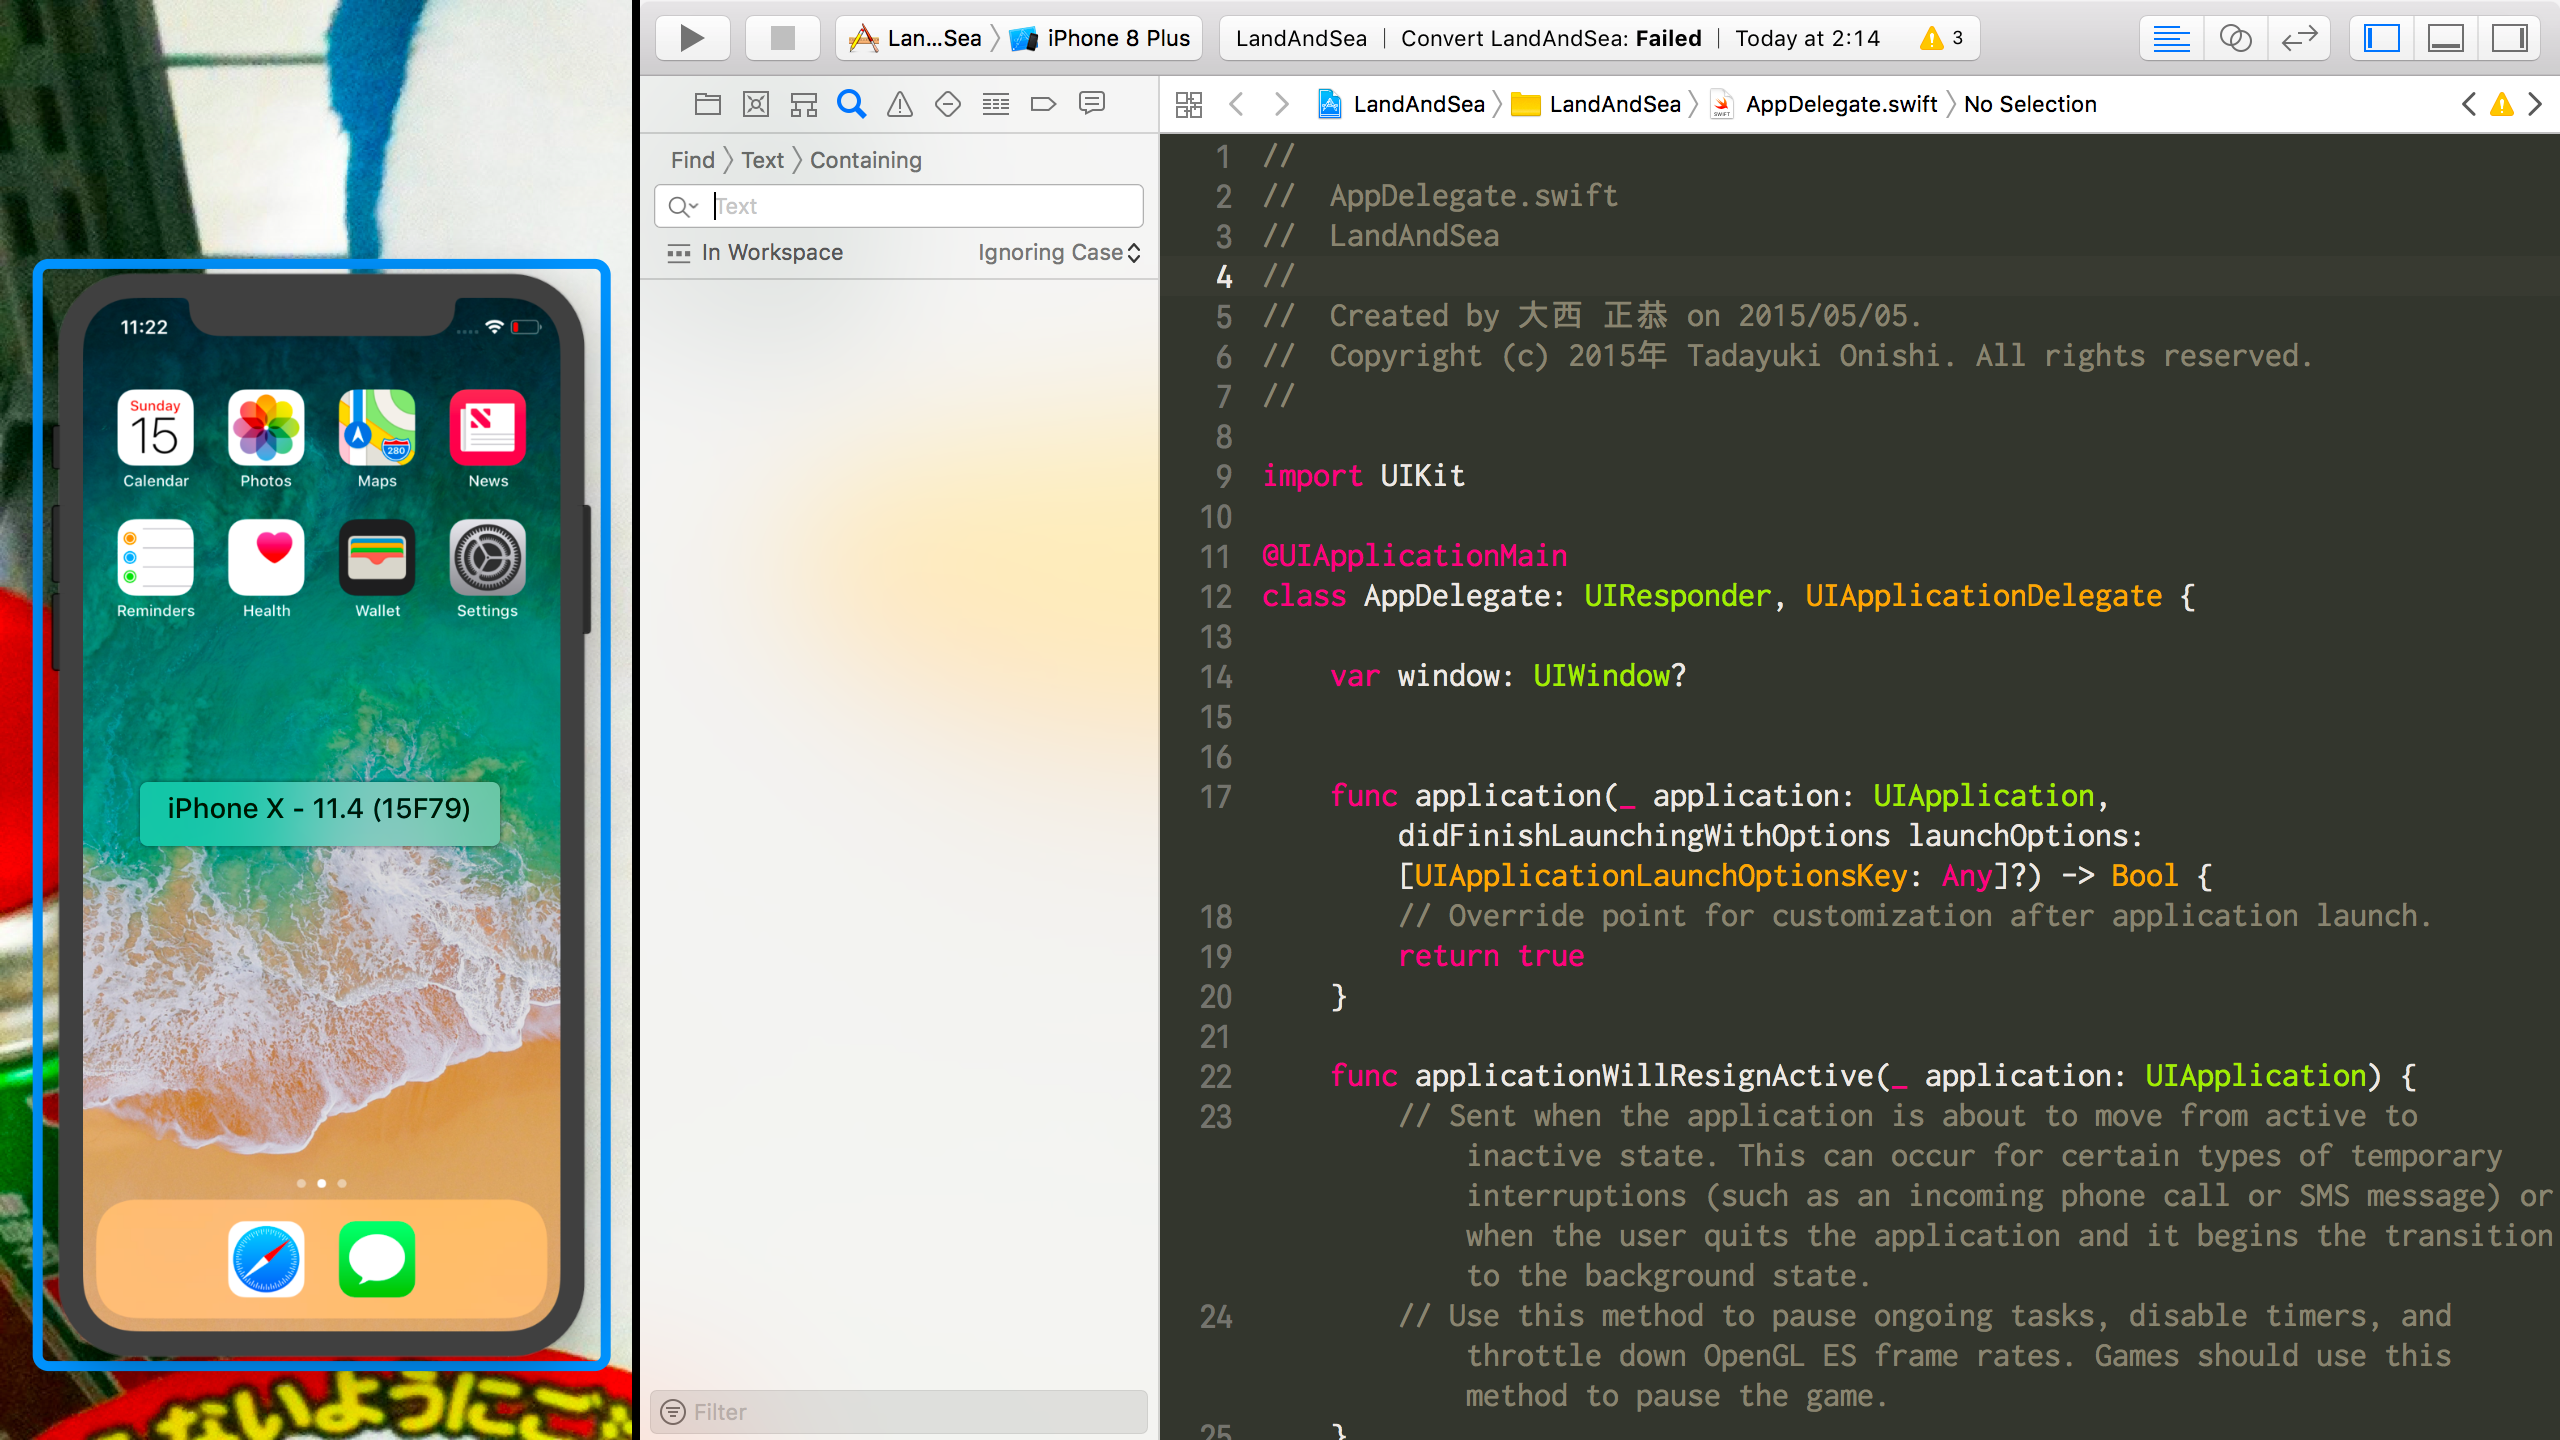Screen dimensions: 2560x1440
Task: Stop the running task with the Stop button
Action: pyautogui.click(x=783, y=38)
